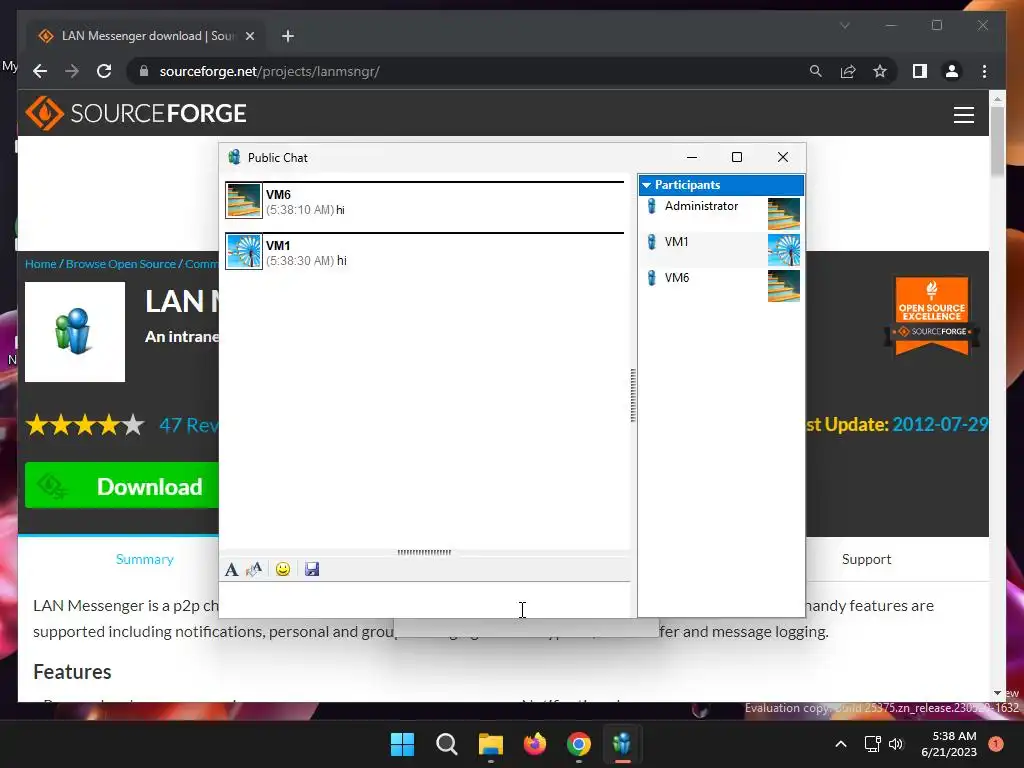Open Firefox from the taskbar
Screen dimensions: 1024x768
[535, 744]
